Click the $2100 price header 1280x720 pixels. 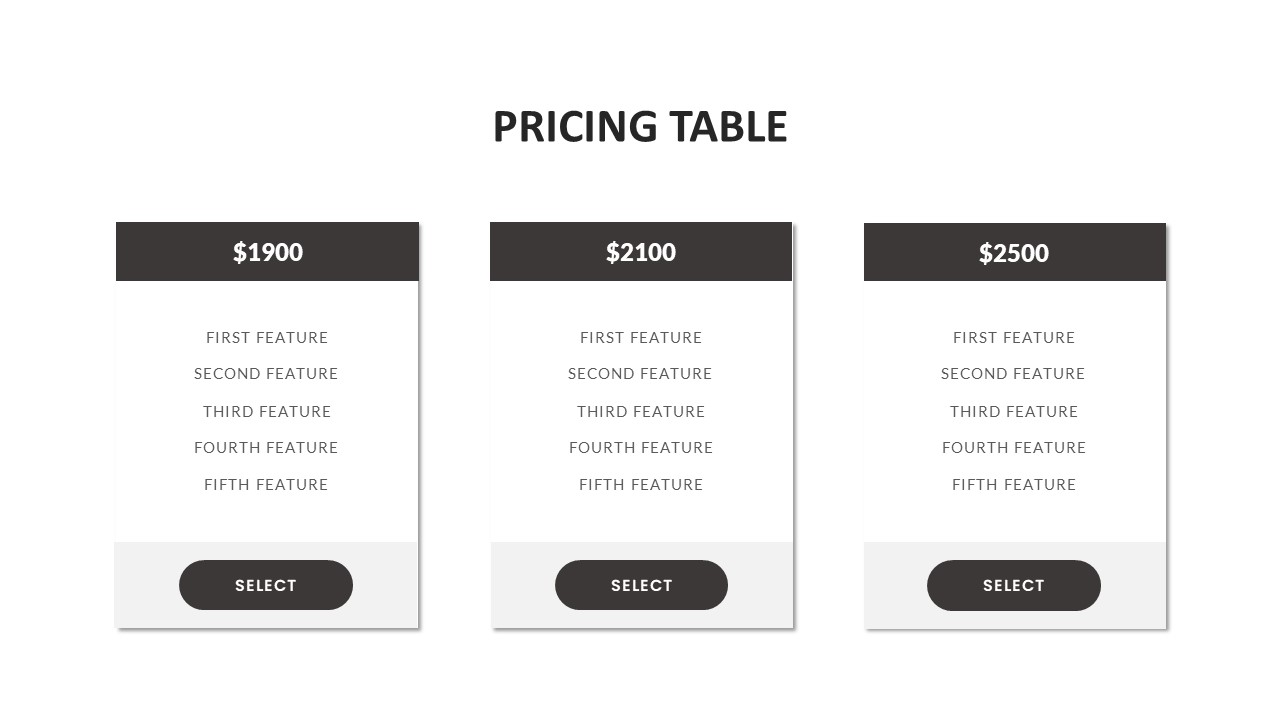[641, 252]
